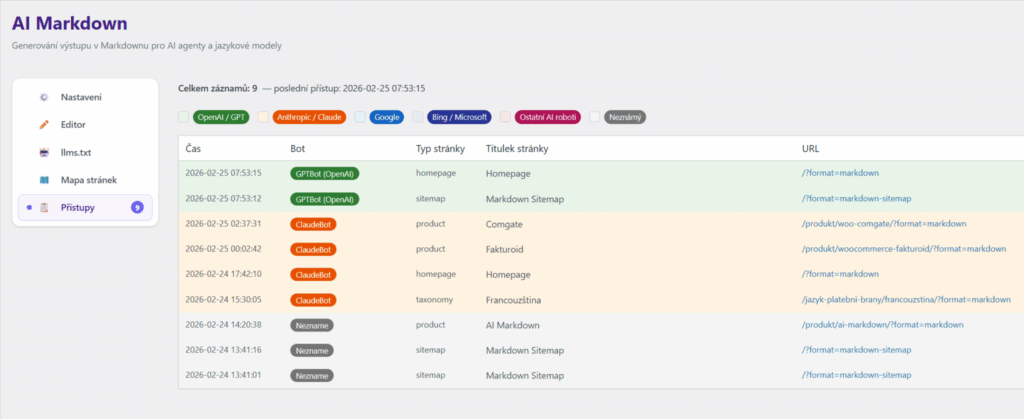This screenshot has height=419, width=1024.
Task: Click the AI Markdown page heading
Action: point(70,23)
